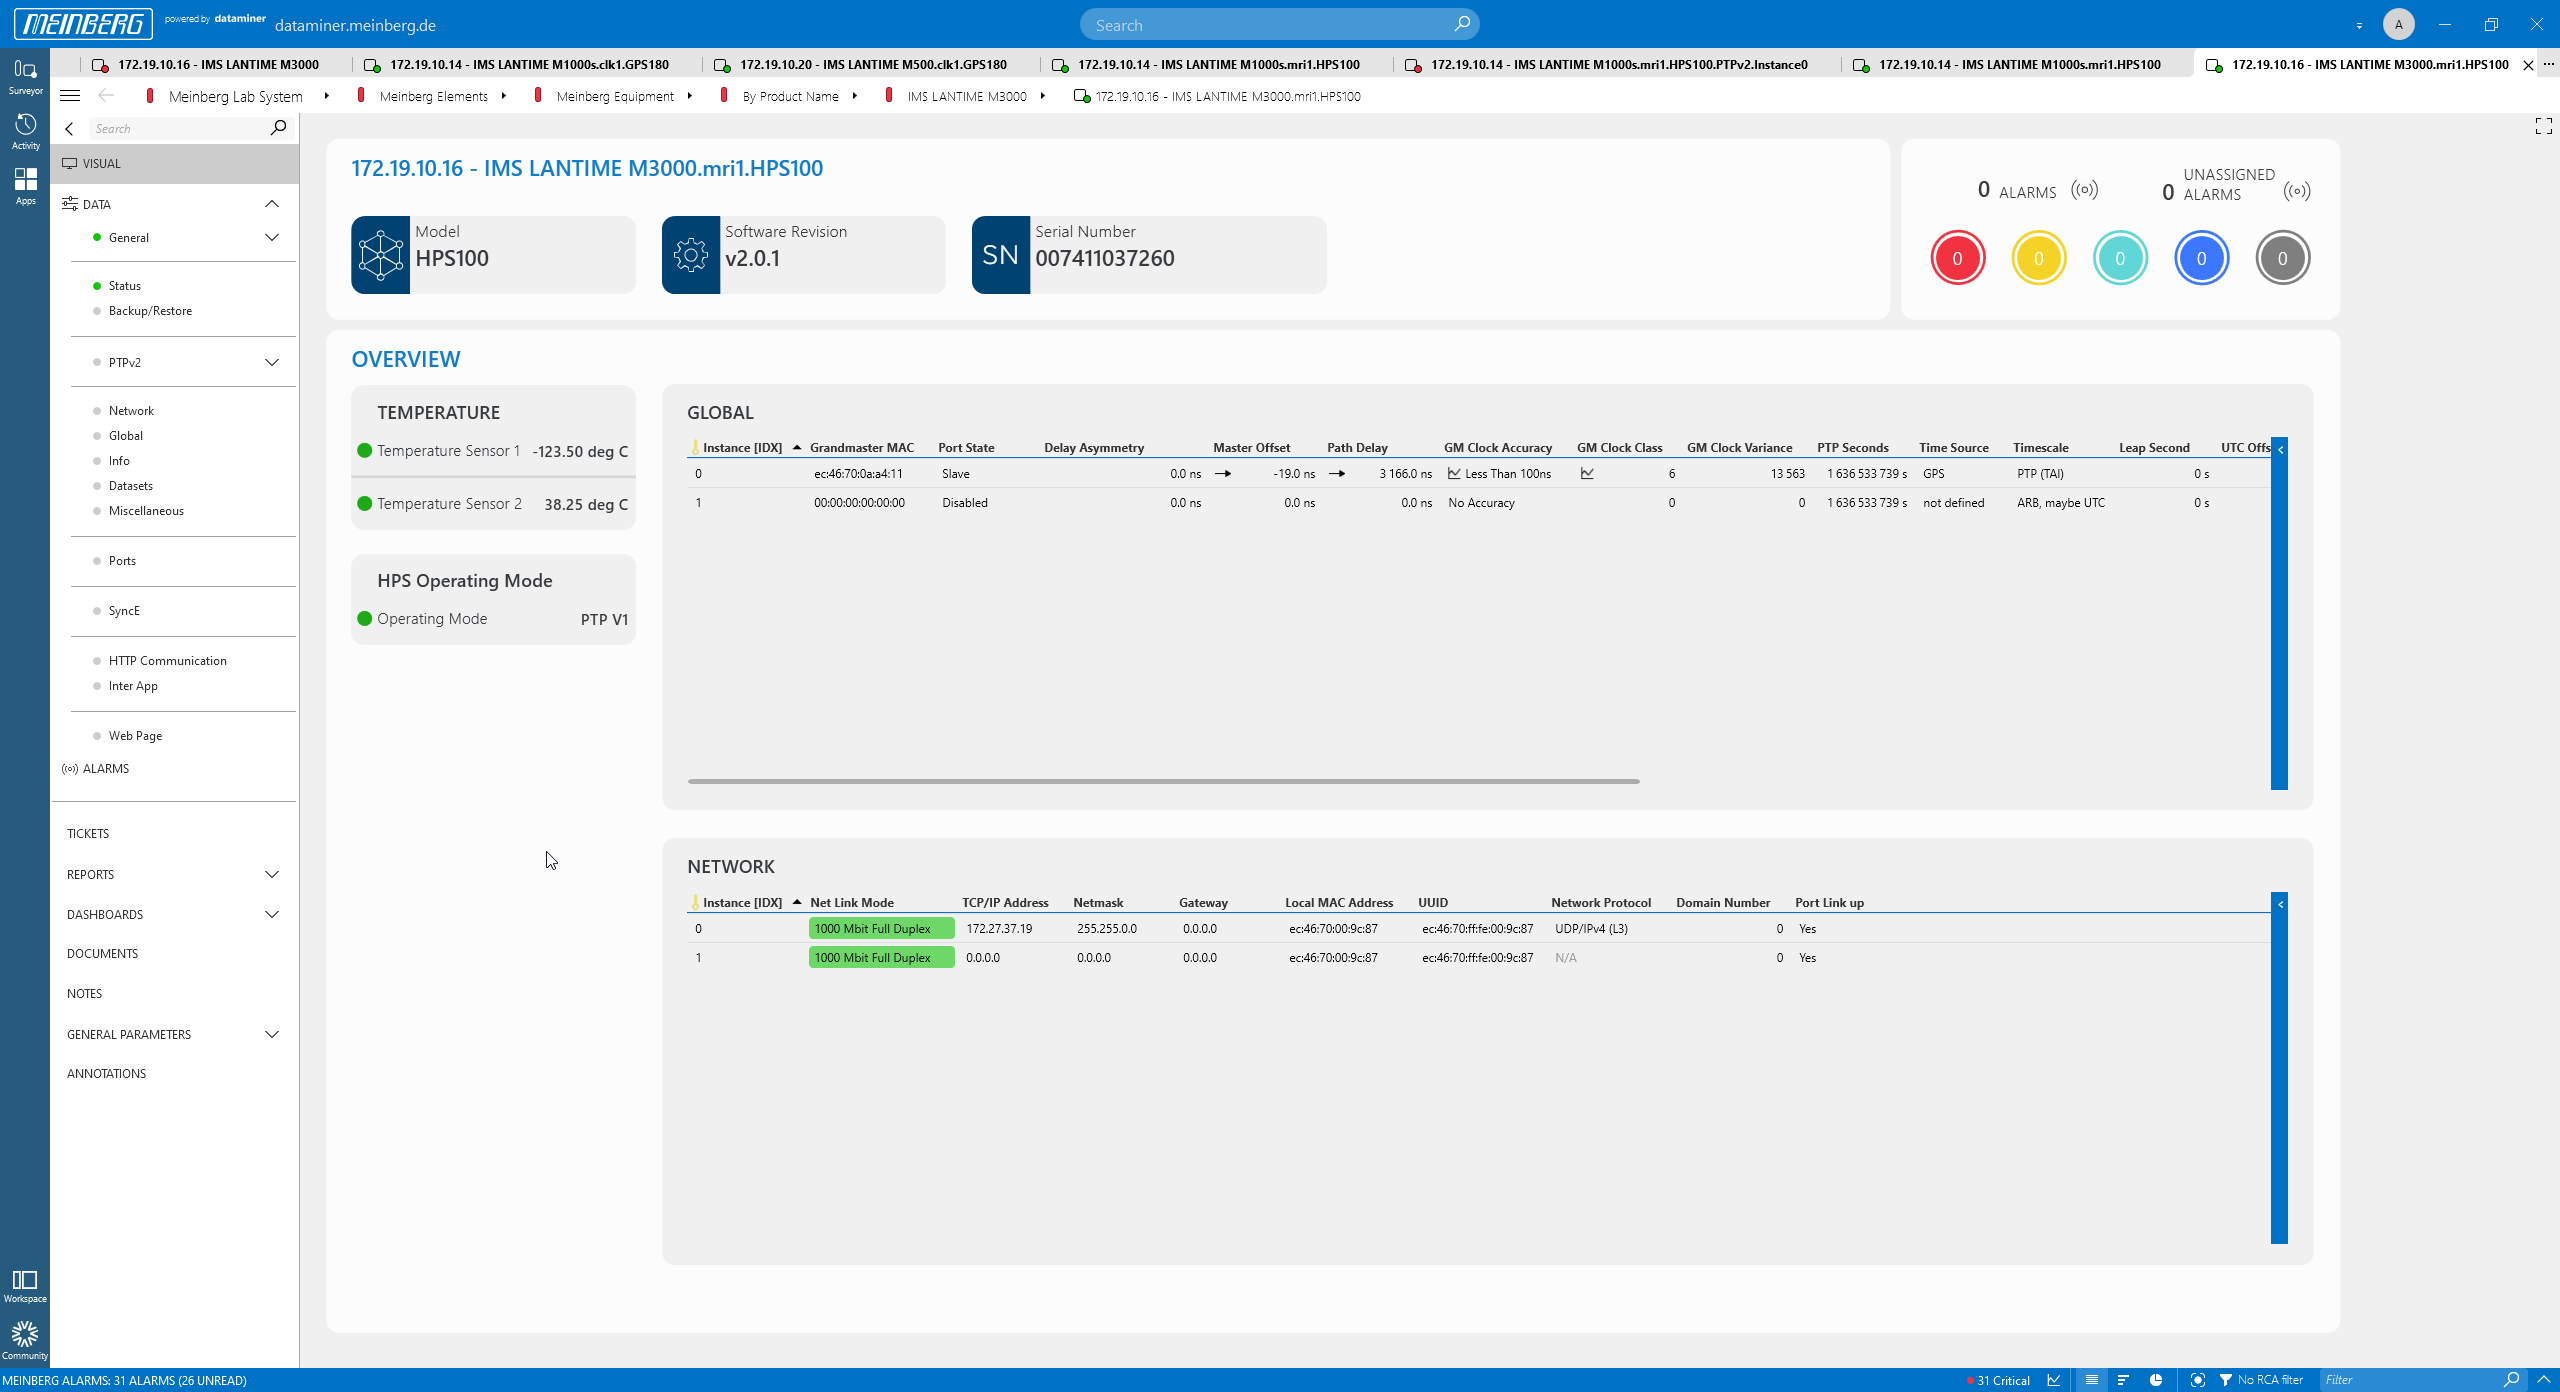Switch to the HPS100.PTPv2.Instance0 tab
Viewport: 2560px width, 1392px height.
click(1619, 64)
